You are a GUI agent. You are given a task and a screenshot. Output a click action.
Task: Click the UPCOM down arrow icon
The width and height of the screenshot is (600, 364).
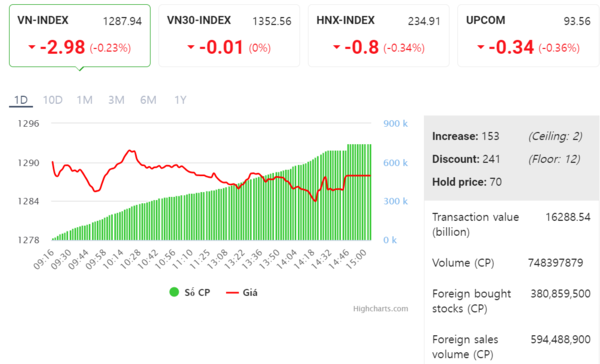(481, 47)
